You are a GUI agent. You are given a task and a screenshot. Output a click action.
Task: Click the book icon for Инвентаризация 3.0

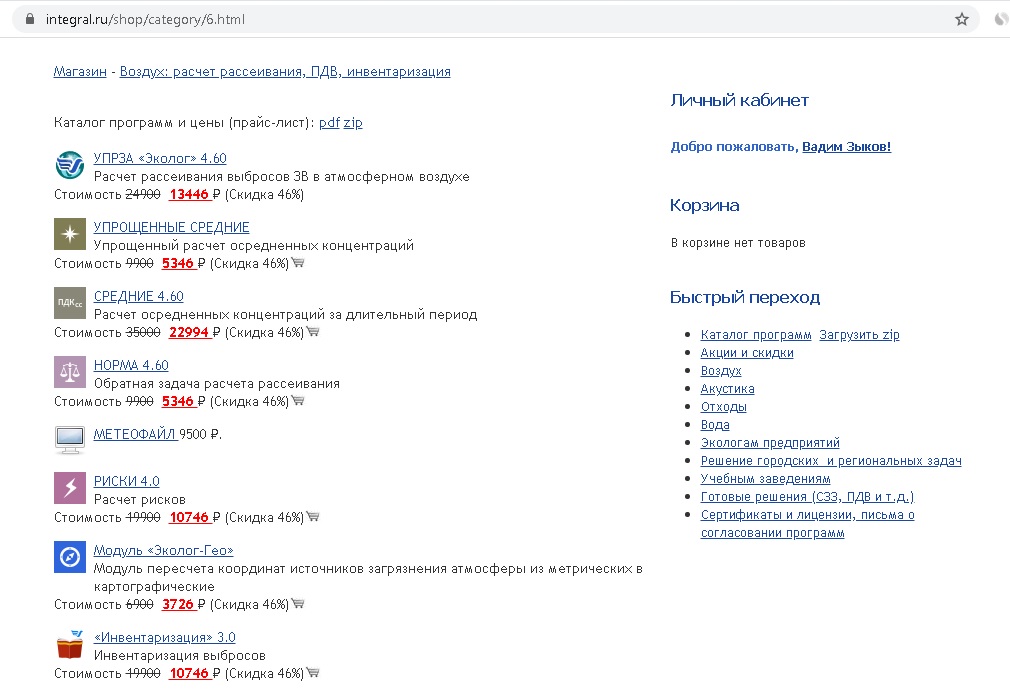coord(70,645)
